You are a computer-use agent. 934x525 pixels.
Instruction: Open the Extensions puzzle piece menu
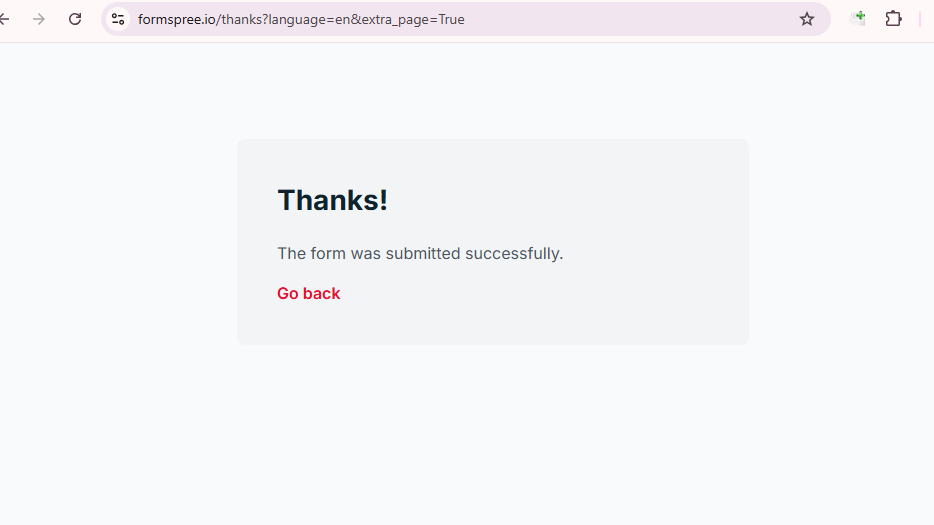pyautogui.click(x=894, y=19)
